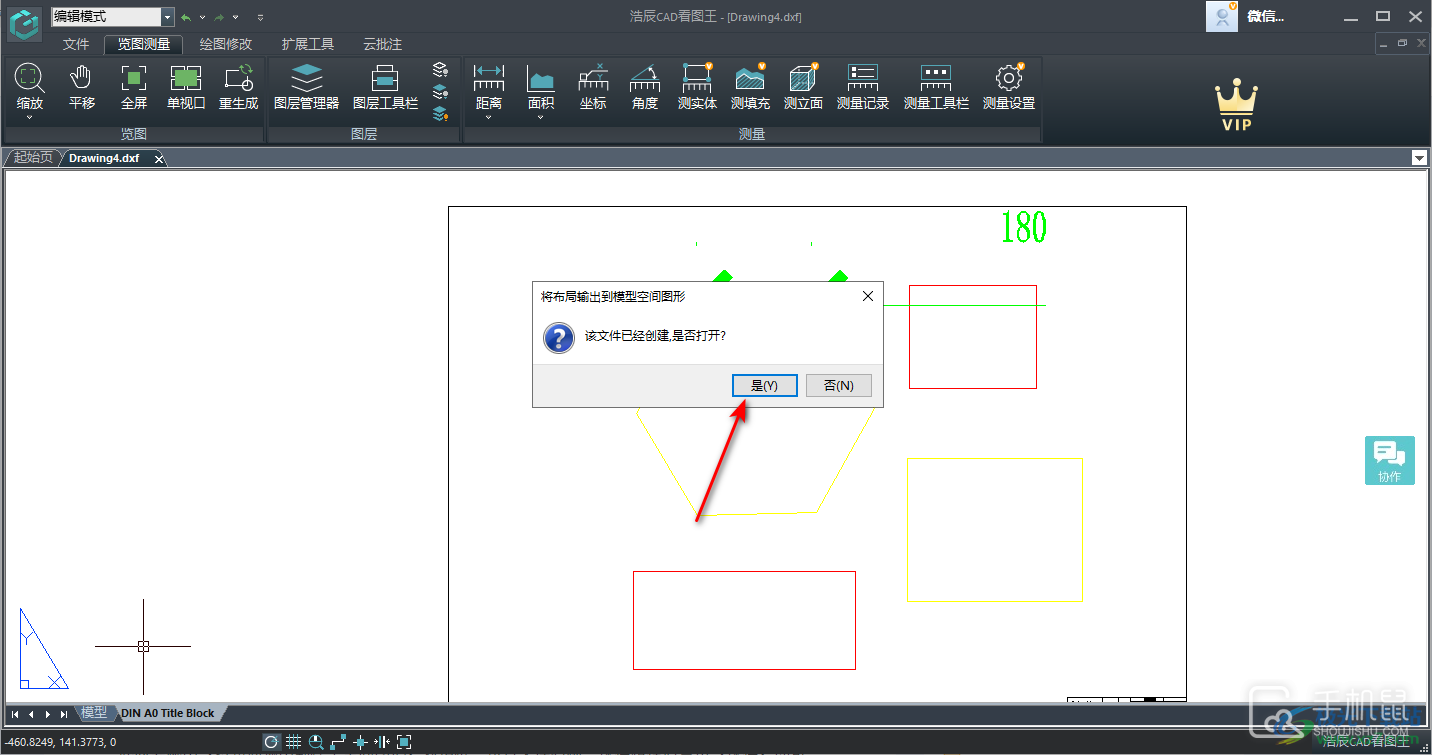The width and height of the screenshot is (1432, 755).
Task: Select the 坐标 coordinate tool
Action: (593, 86)
